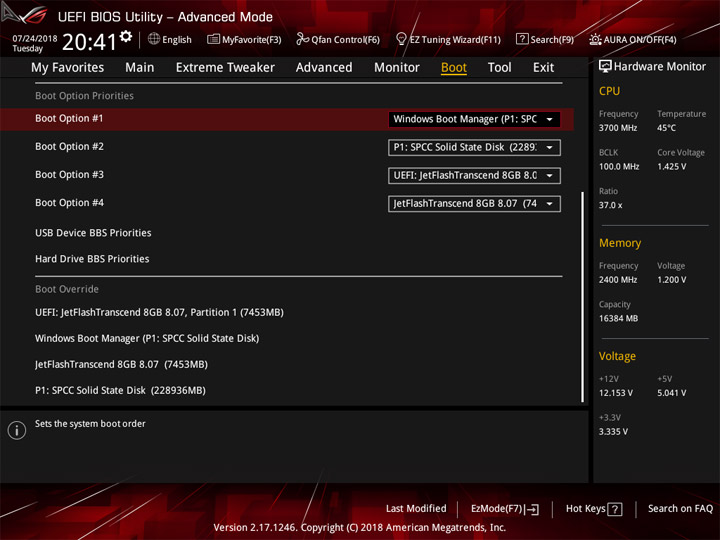Boot override JetFlashTranscend 8GB 8.07 (7453MB)
This screenshot has height=540, width=720.
121,365
